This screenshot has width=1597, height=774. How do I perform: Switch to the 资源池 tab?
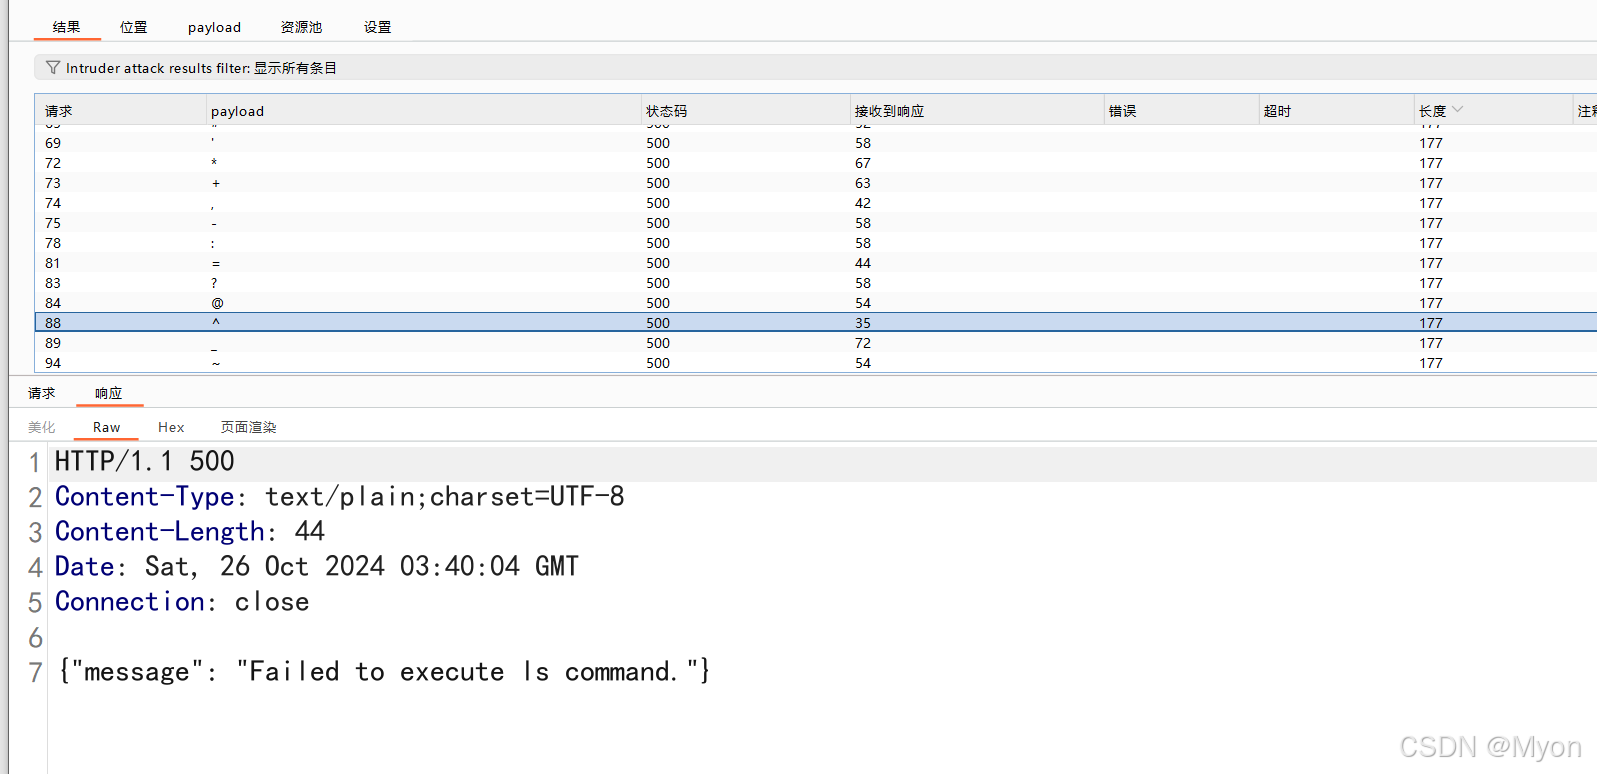301,27
